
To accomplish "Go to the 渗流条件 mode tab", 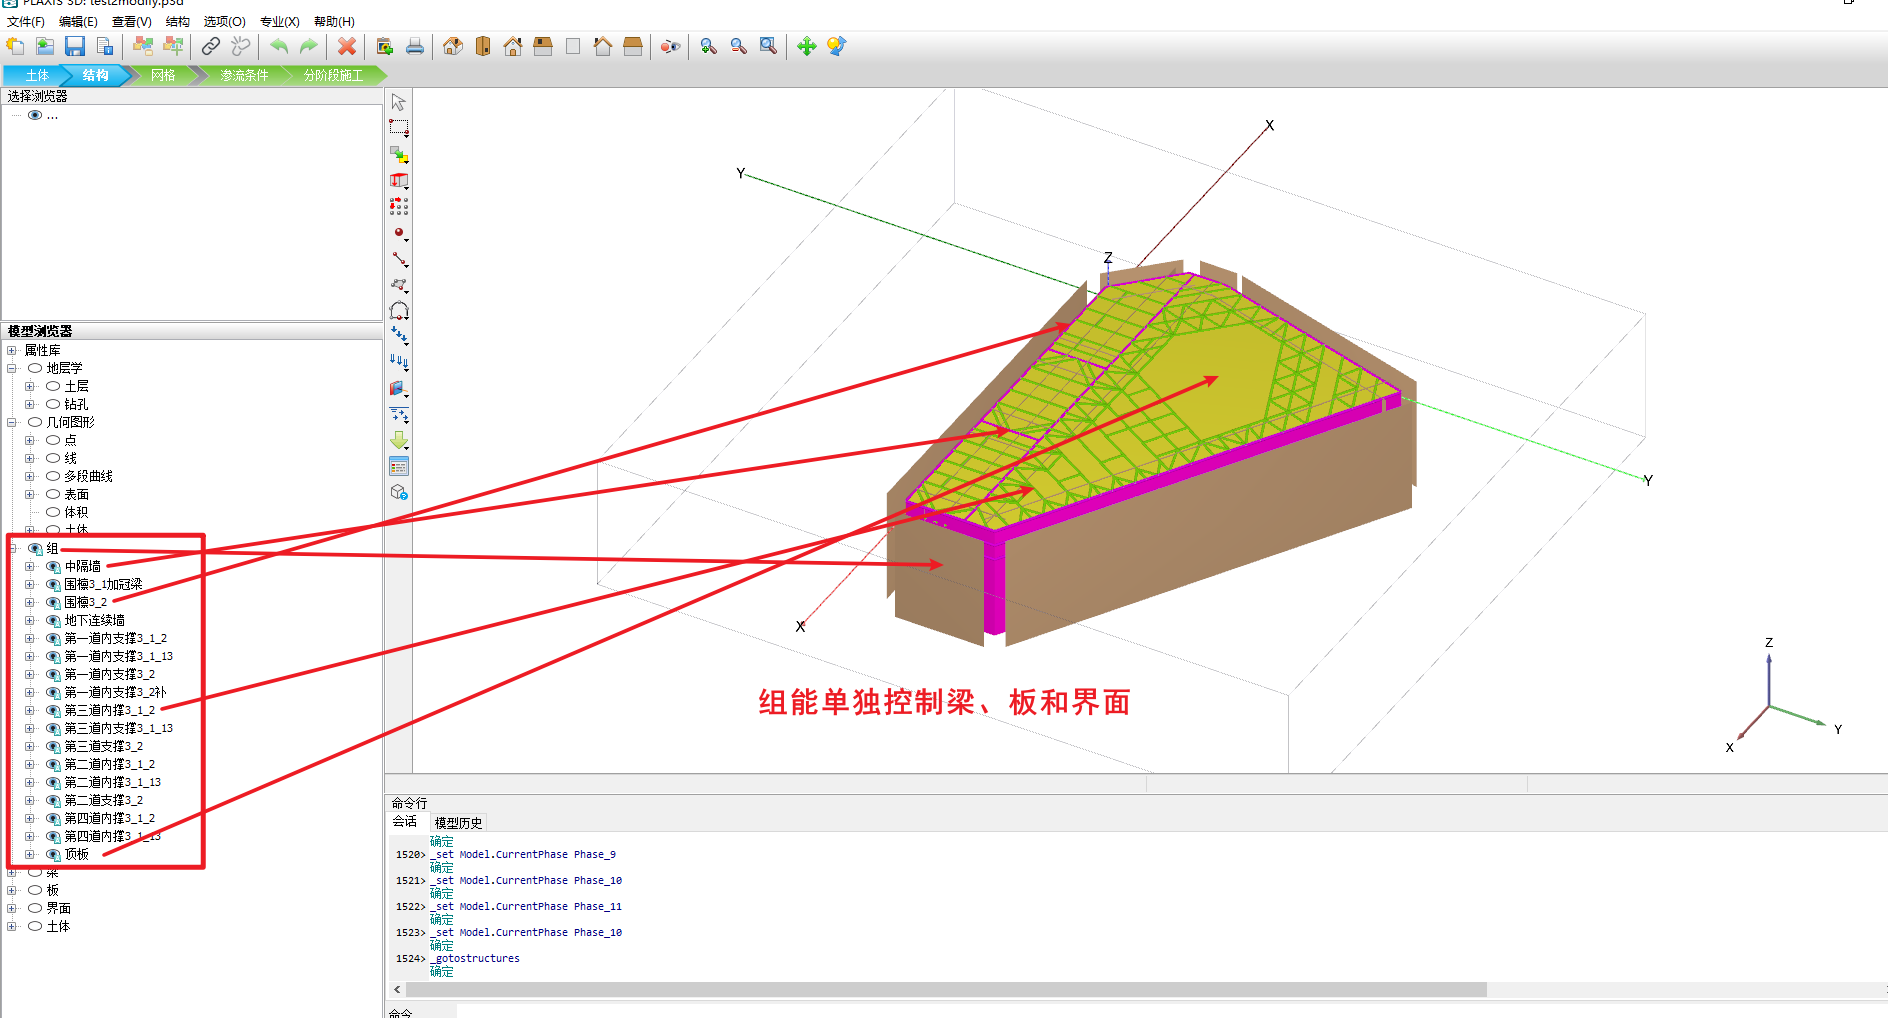I will 244,75.
